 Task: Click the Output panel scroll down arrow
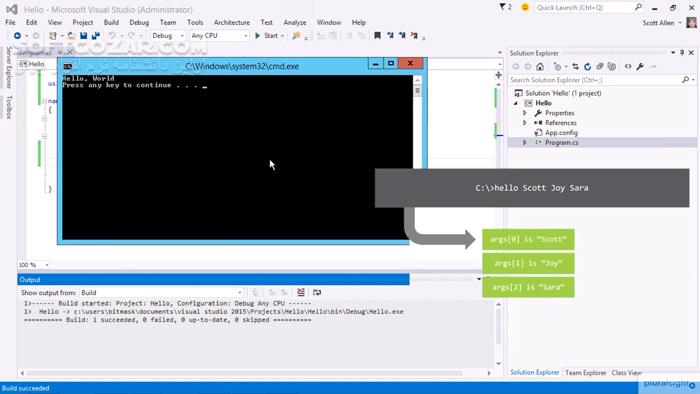[499, 364]
